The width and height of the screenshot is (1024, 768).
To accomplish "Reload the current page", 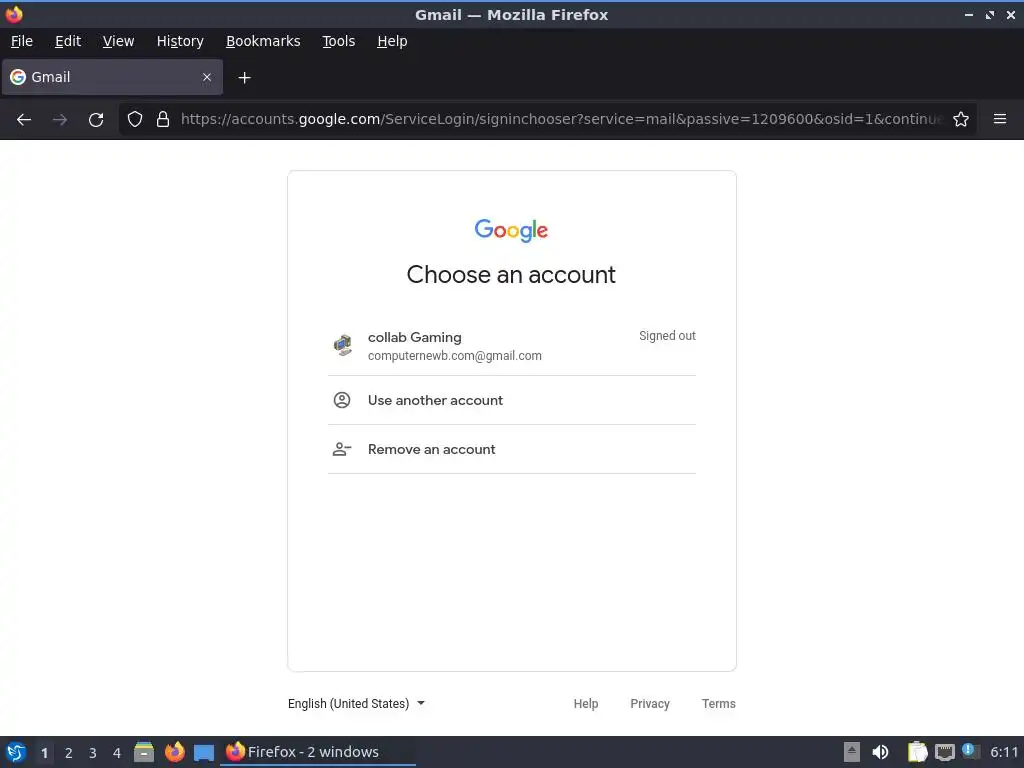I will [x=96, y=120].
